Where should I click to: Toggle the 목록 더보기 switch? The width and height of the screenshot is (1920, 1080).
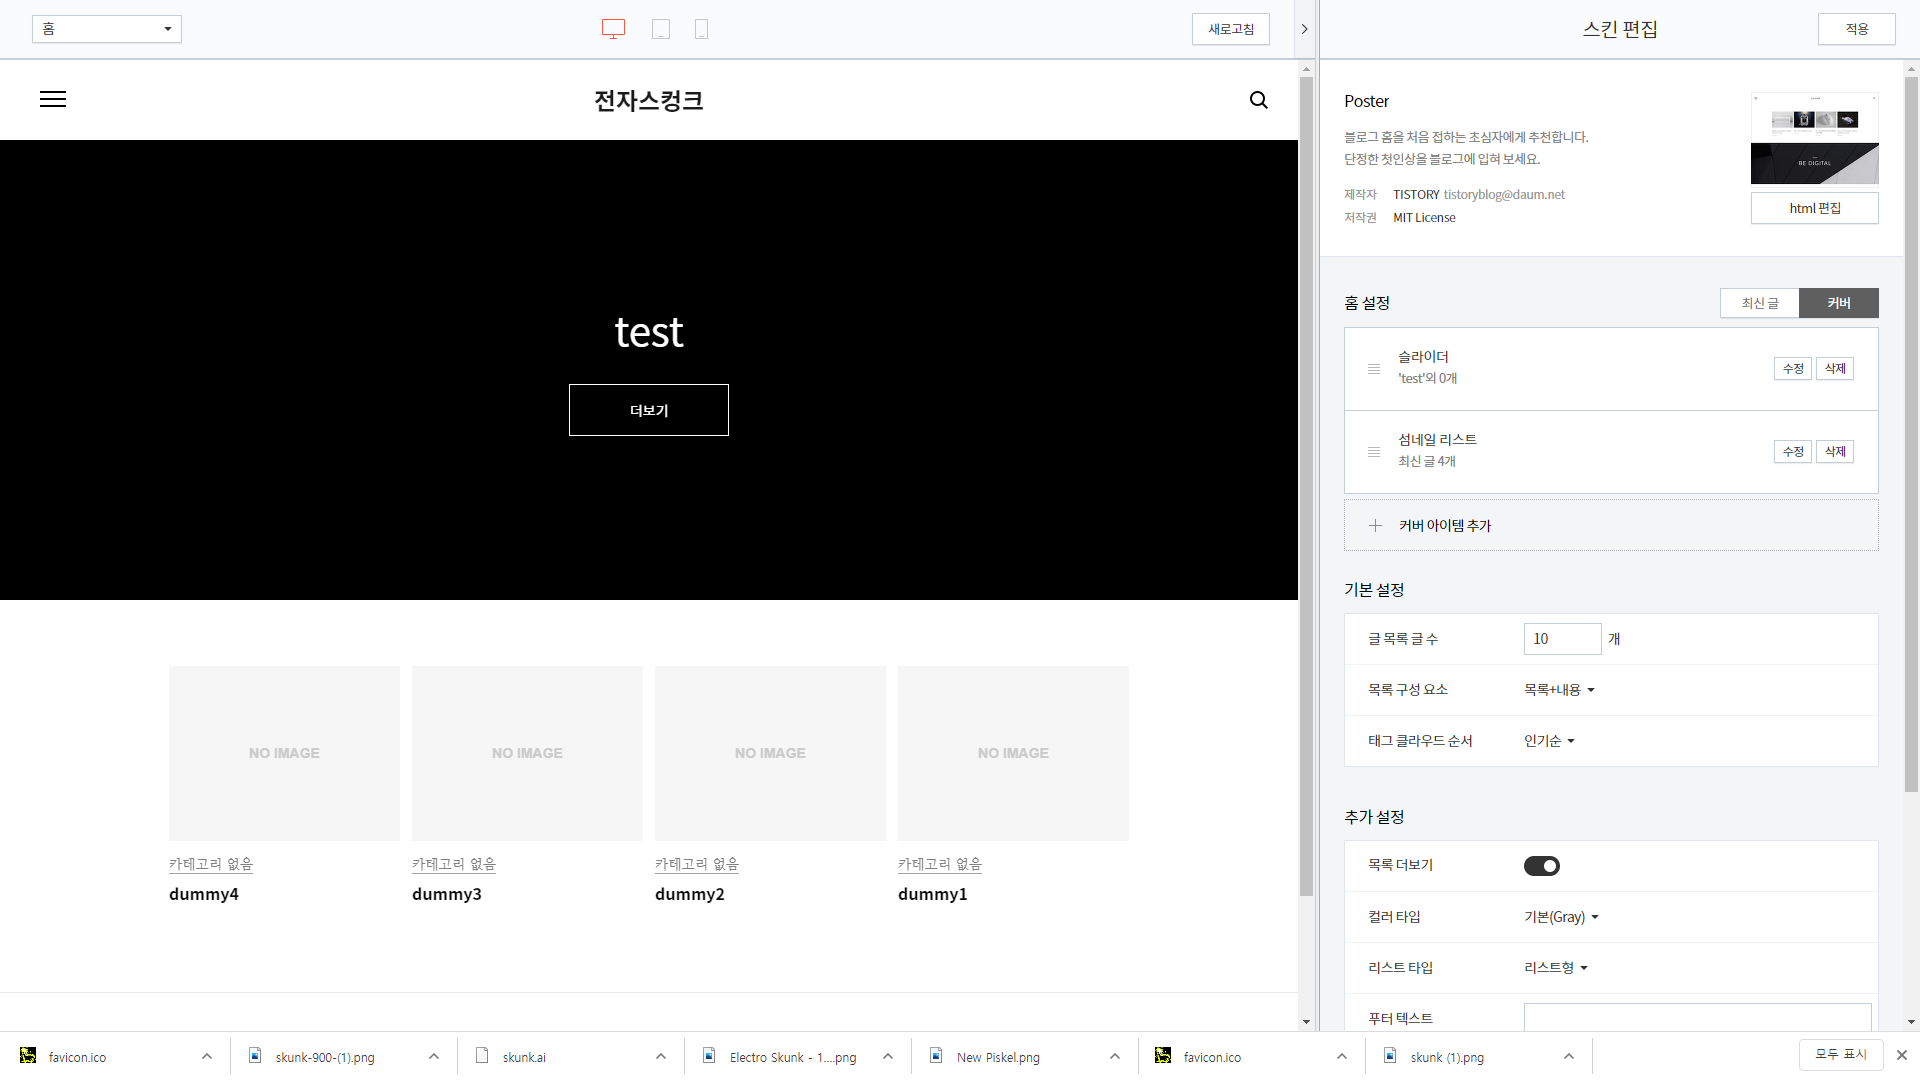coord(1541,866)
